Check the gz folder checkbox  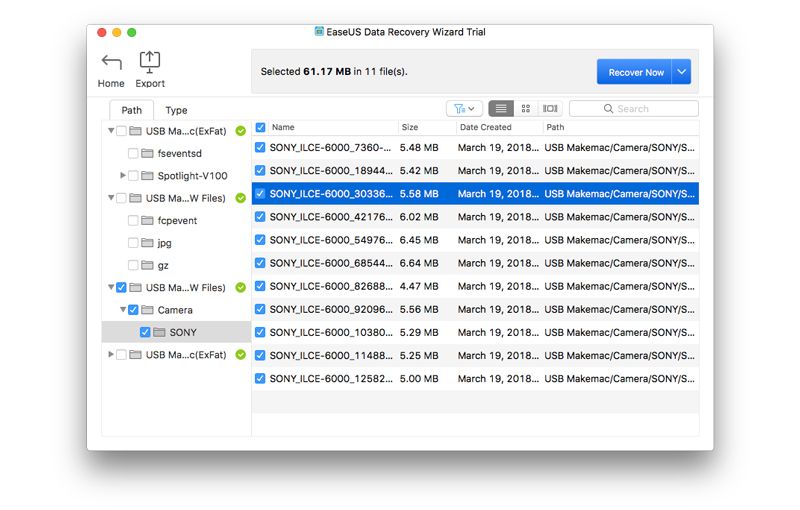[133, 265]
